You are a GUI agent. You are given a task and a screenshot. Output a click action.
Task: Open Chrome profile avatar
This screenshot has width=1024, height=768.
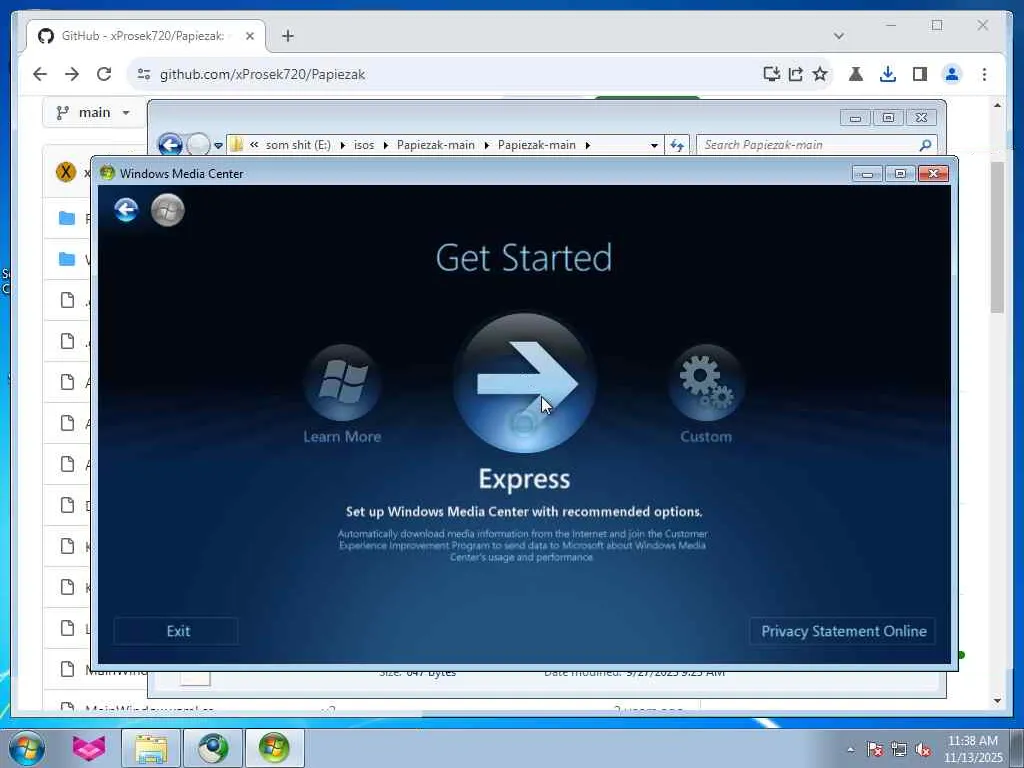click(952, 74)
